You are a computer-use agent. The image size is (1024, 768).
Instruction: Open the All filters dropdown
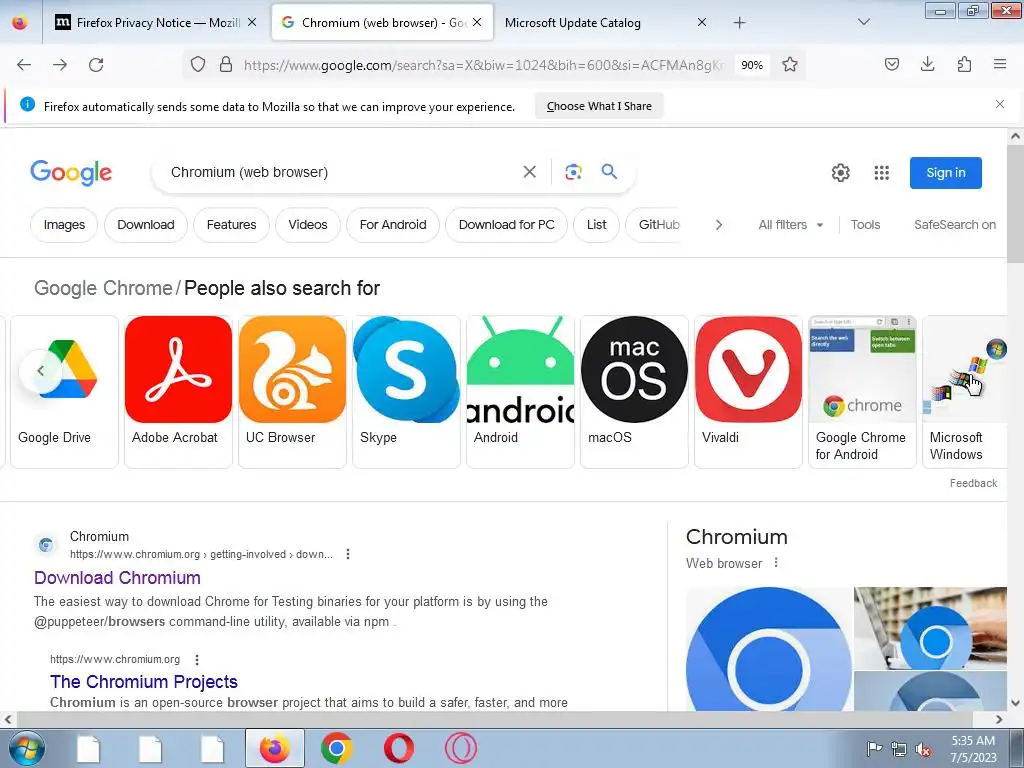790,225
